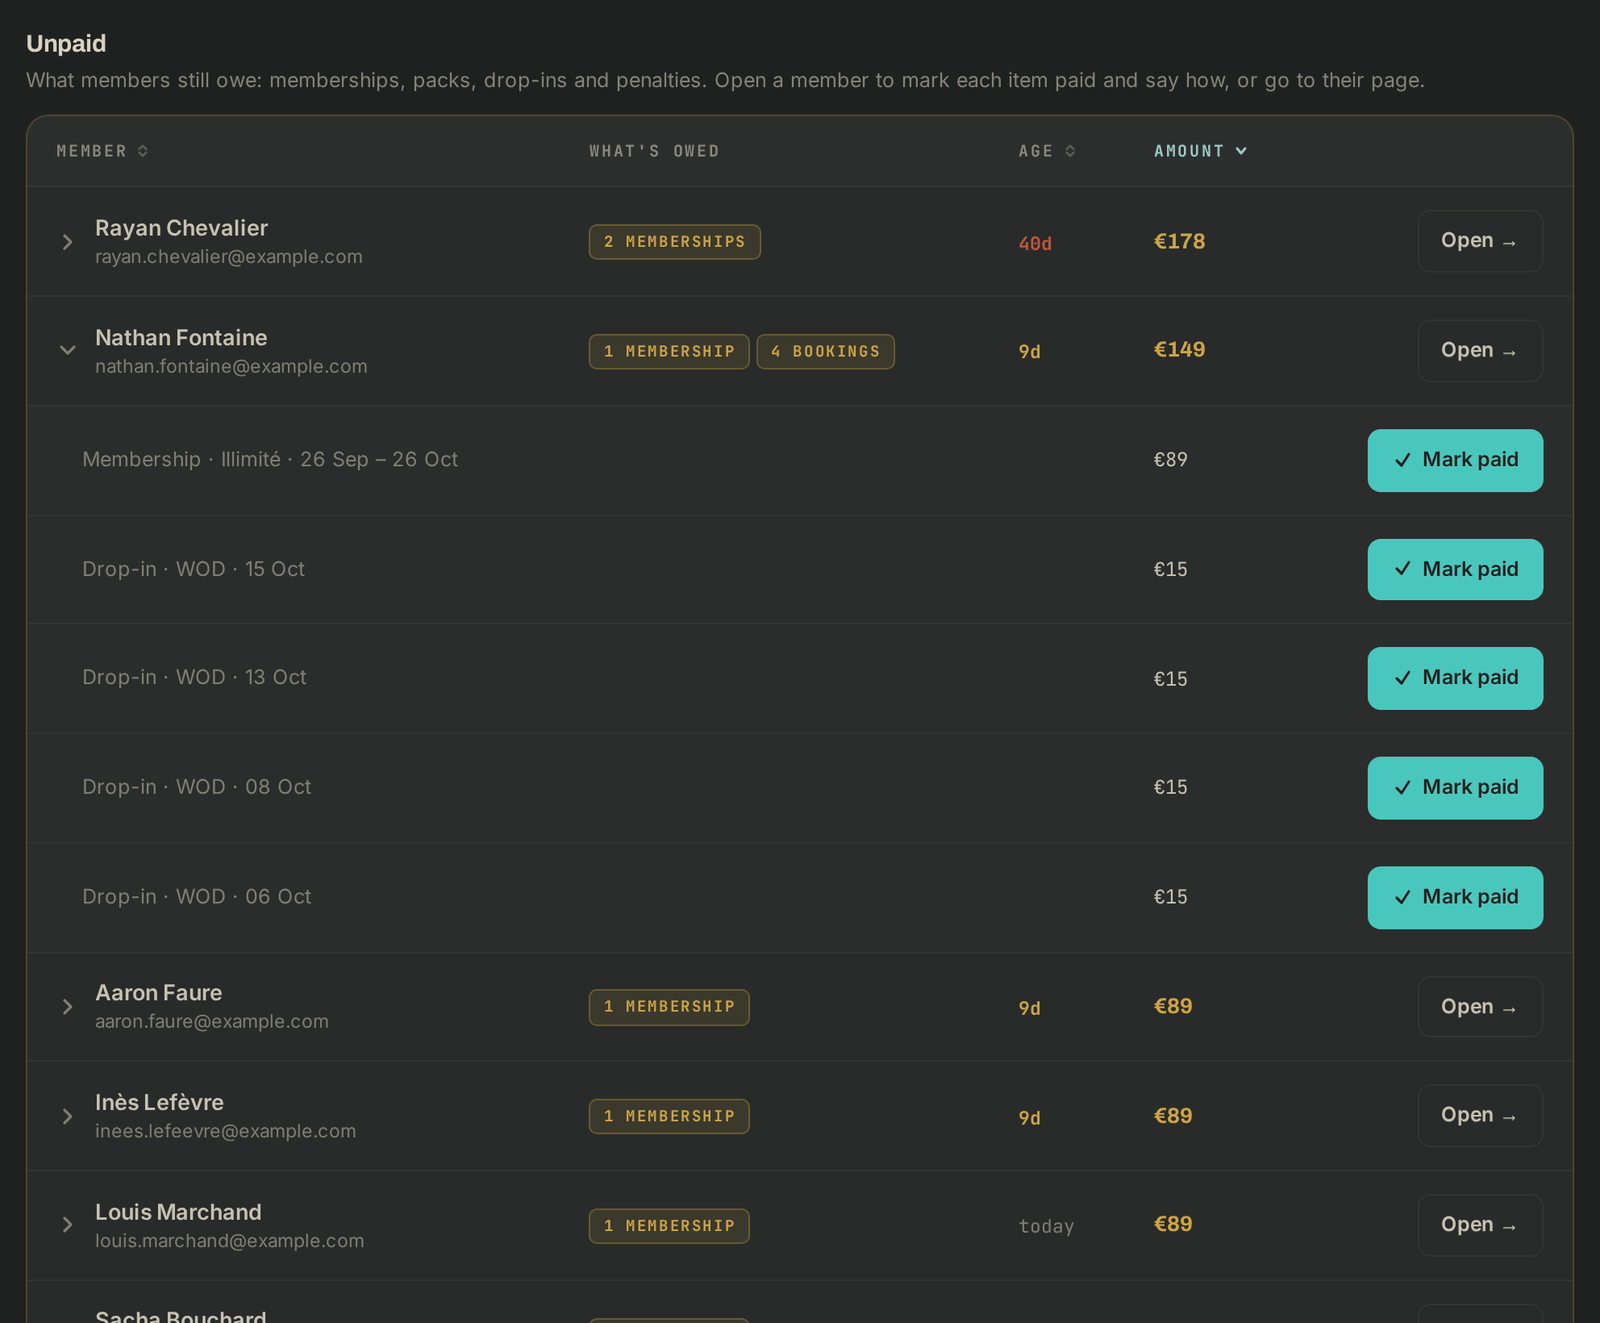Click Aaron Faure's '1 MEMBERSHIP' badge
Image resolution: width=1600 pixels, height=1323 pixels.
coord(669,1007)
